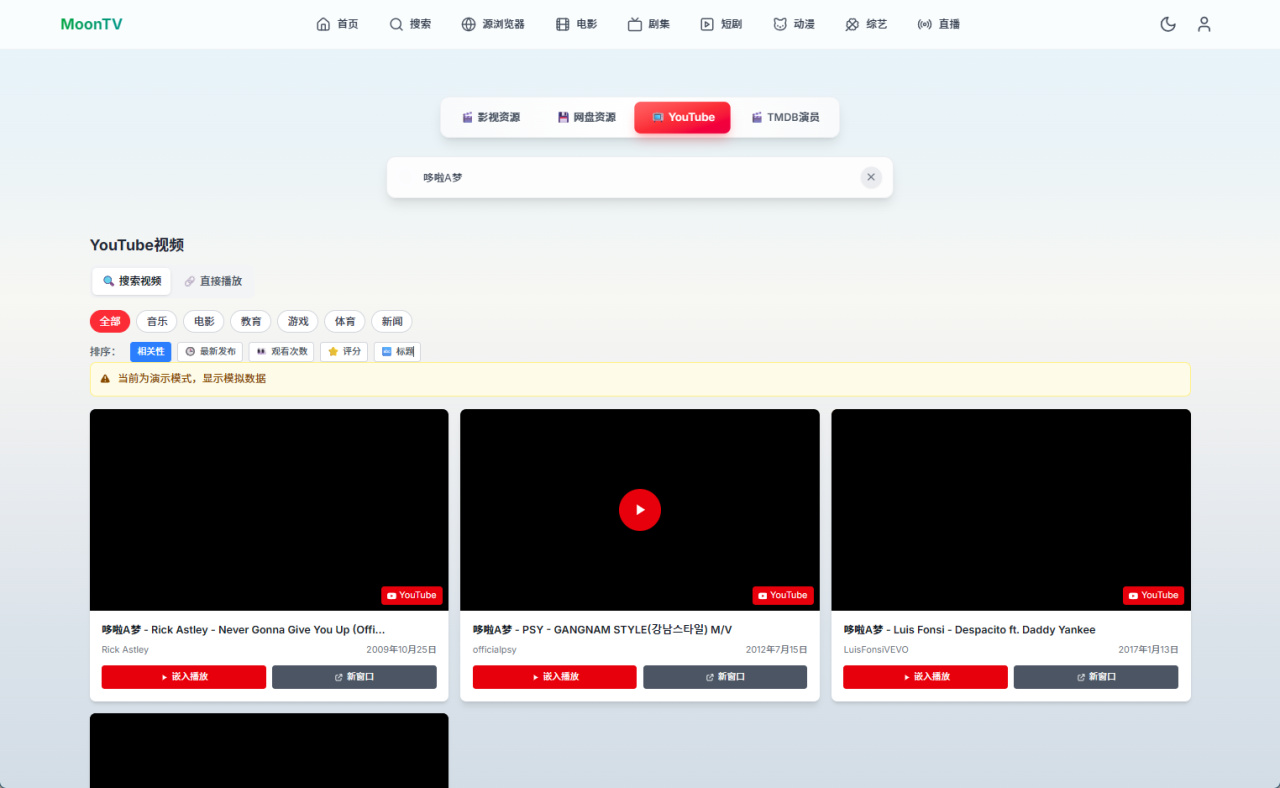Viewport: 1280px width, 788px height.
Task: Click the date 2012年7月15日
Action: [776, 650]
